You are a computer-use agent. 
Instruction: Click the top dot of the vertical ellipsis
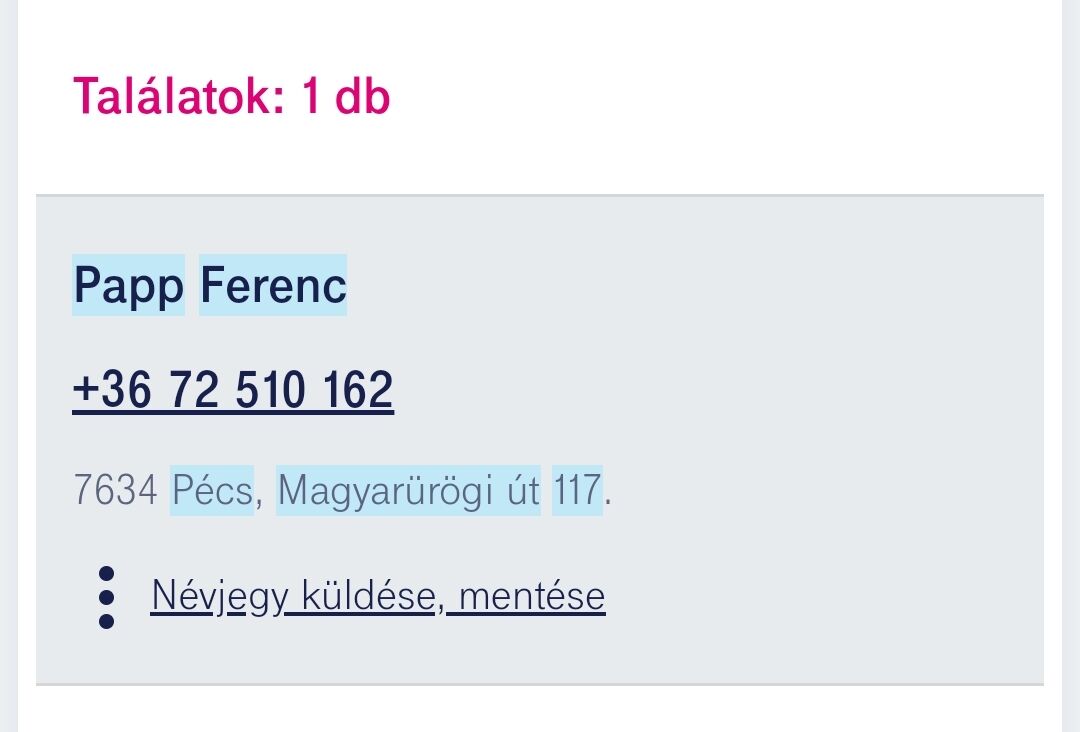click(x=106, y=574)
